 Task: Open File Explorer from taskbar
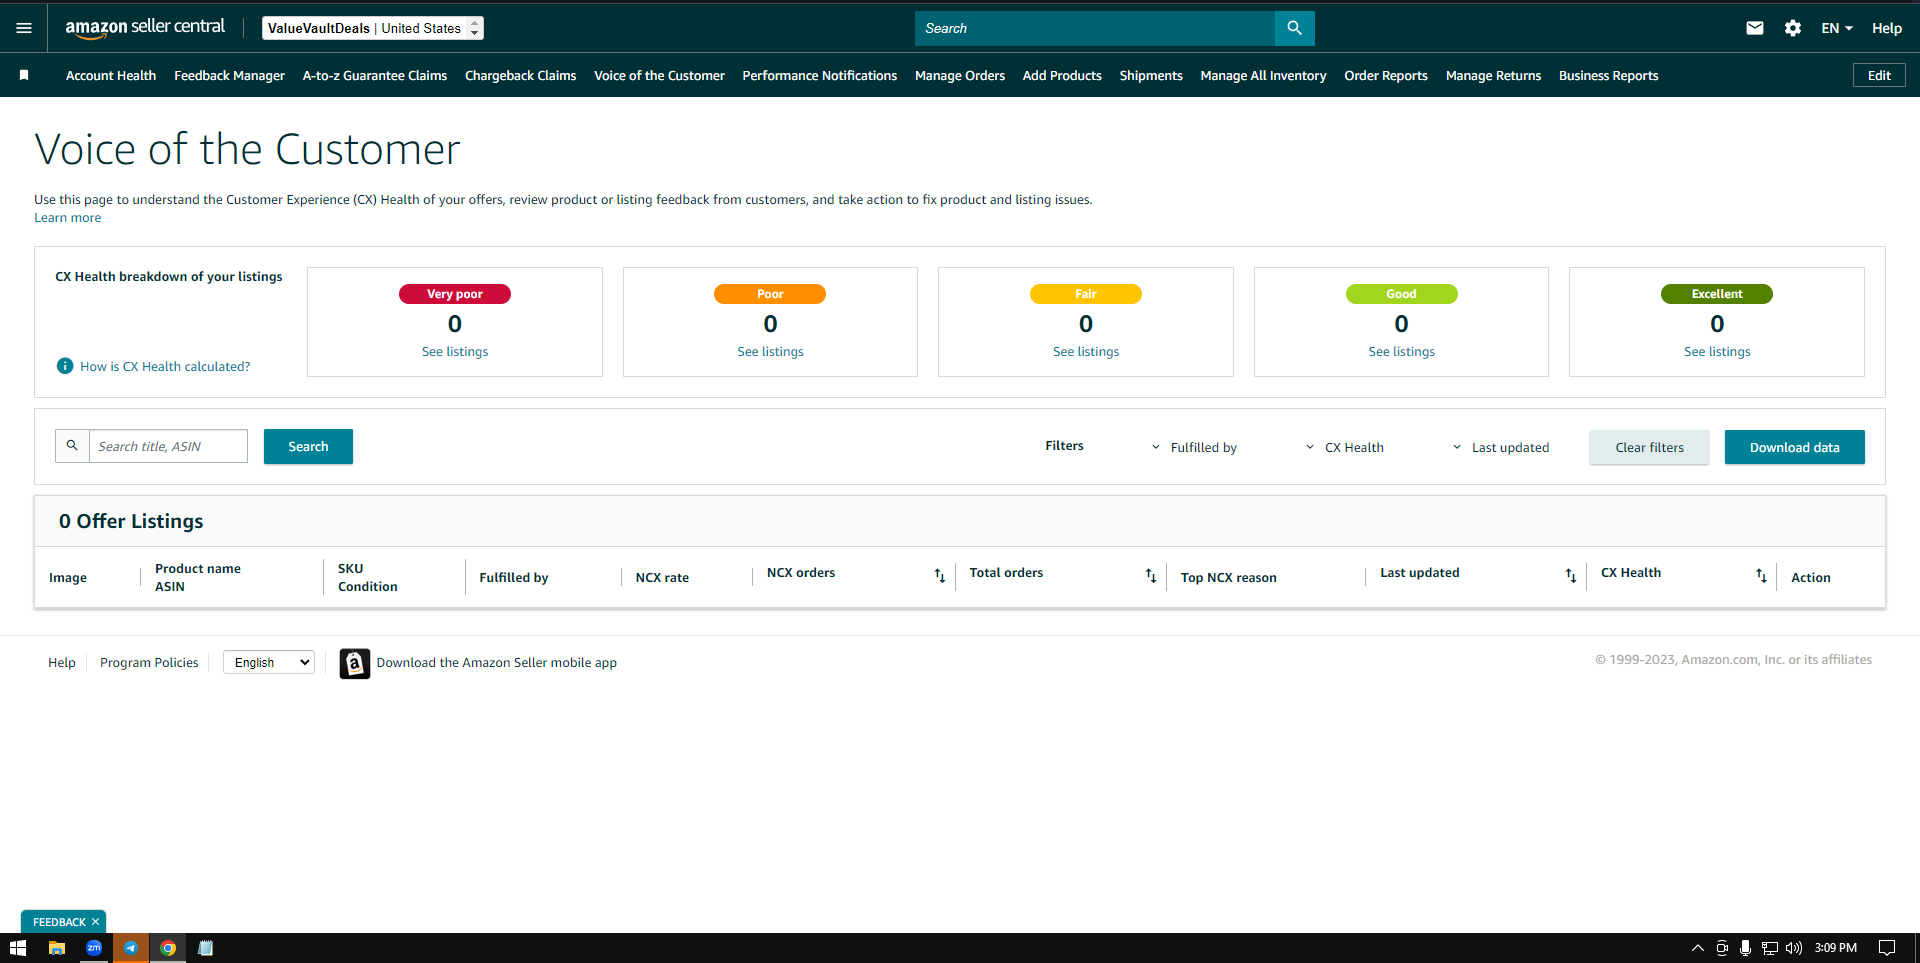pyautogui.click(x=57, y=948)
